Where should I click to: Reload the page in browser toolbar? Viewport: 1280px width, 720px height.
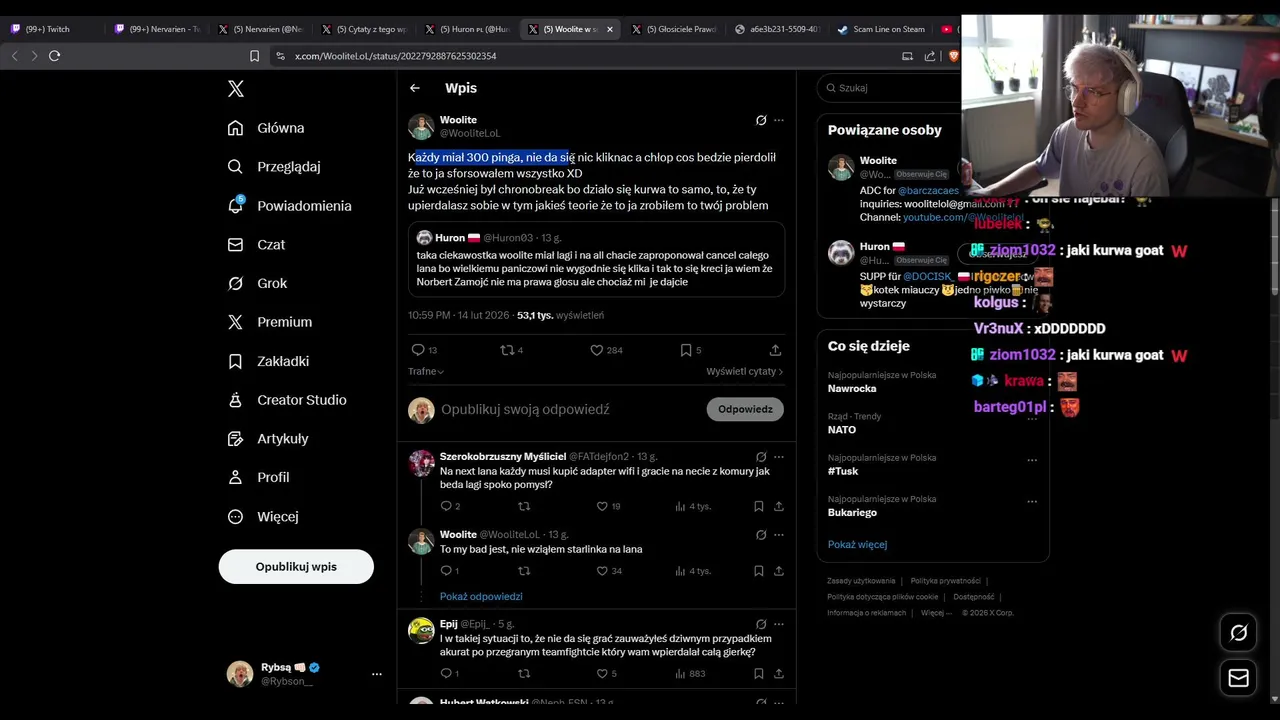point(55,56)
